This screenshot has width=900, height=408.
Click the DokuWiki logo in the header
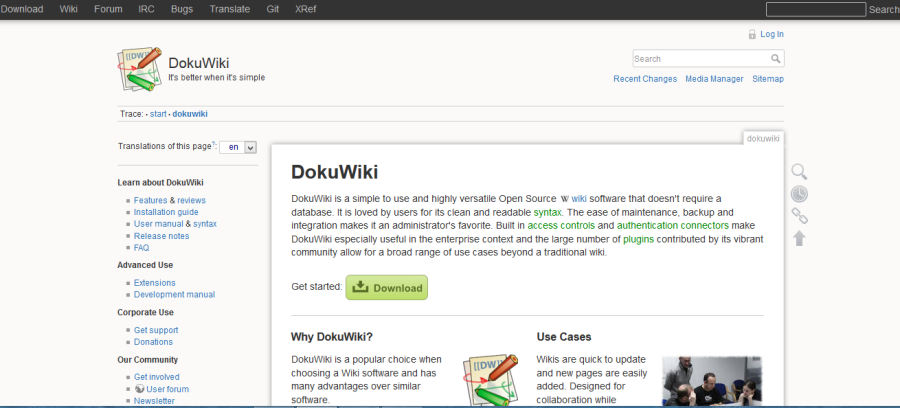pos(139,69)
